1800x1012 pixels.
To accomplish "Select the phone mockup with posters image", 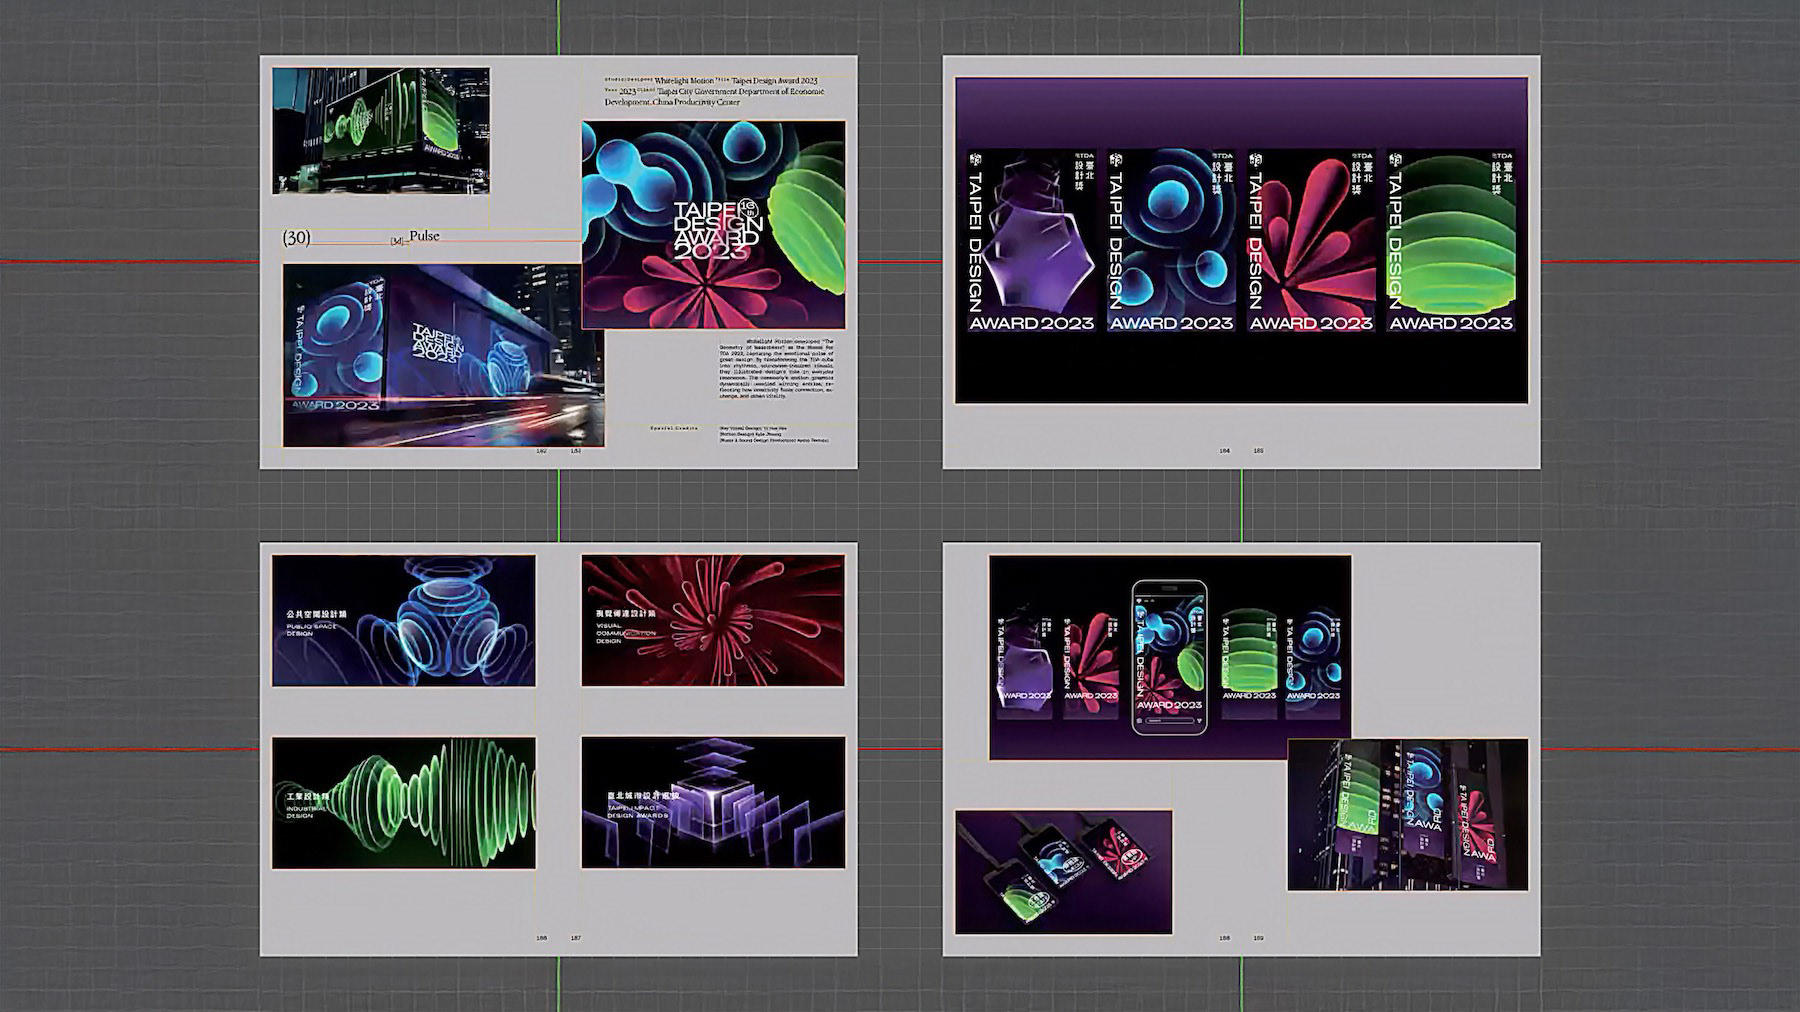I will pos(1170,658).
